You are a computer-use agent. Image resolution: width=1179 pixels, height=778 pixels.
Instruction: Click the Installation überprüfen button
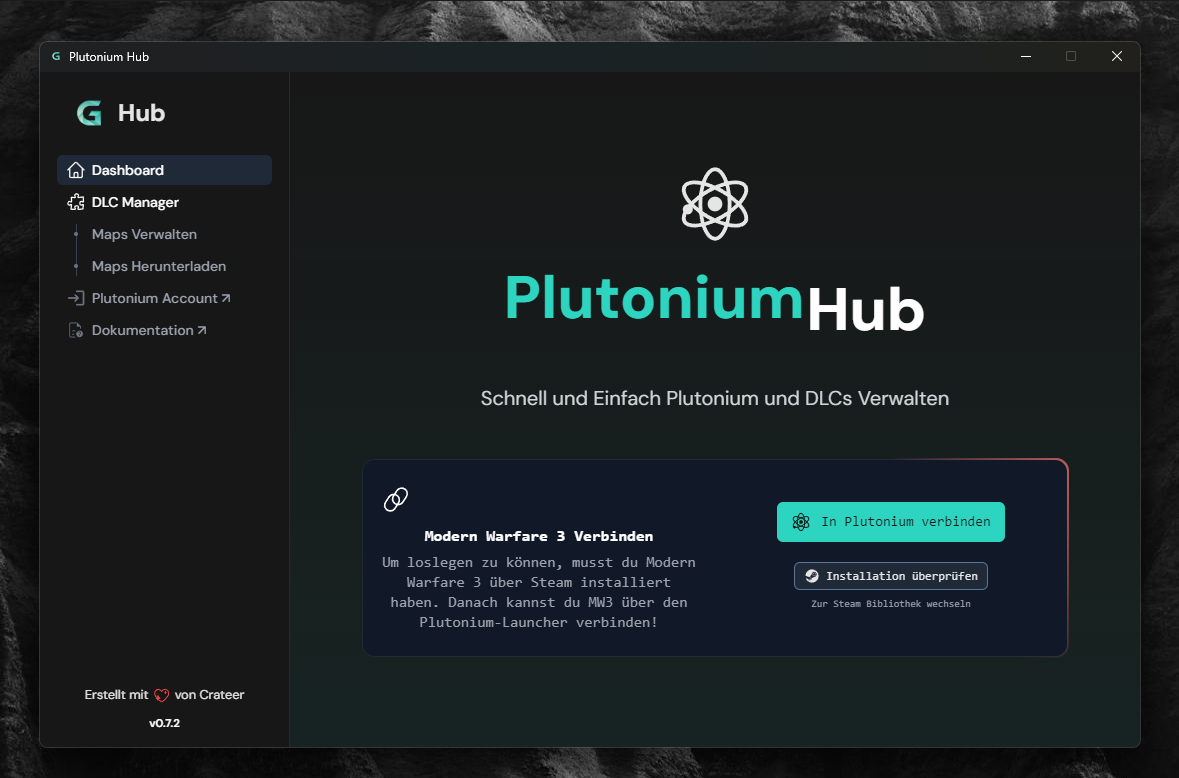pos(890,576)
